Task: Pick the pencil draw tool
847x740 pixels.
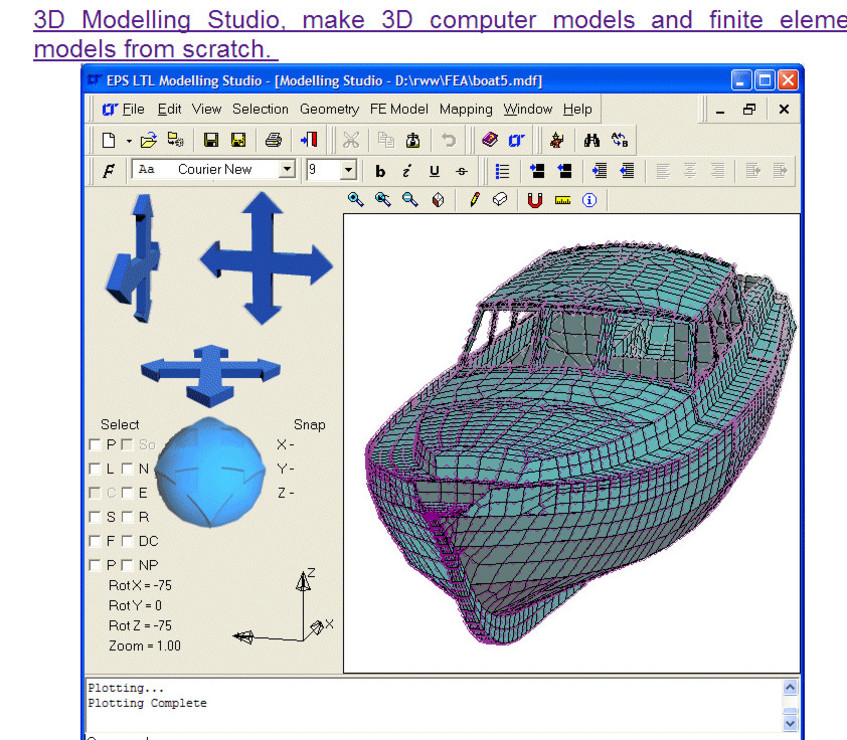Action: pyautogui.click(x=474, y=200)
